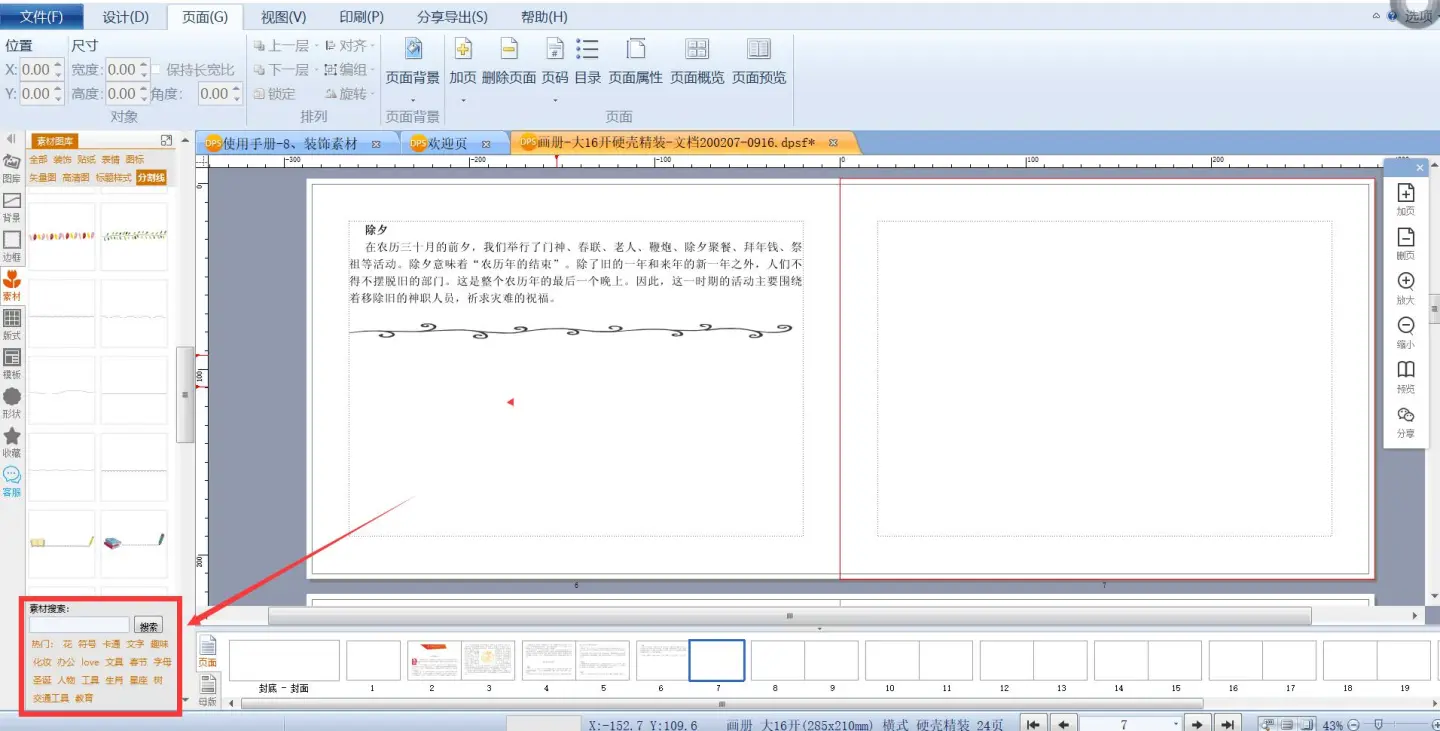Open the 分享 share icon on right panel
1440x731 pixels.
(1405, 421)
